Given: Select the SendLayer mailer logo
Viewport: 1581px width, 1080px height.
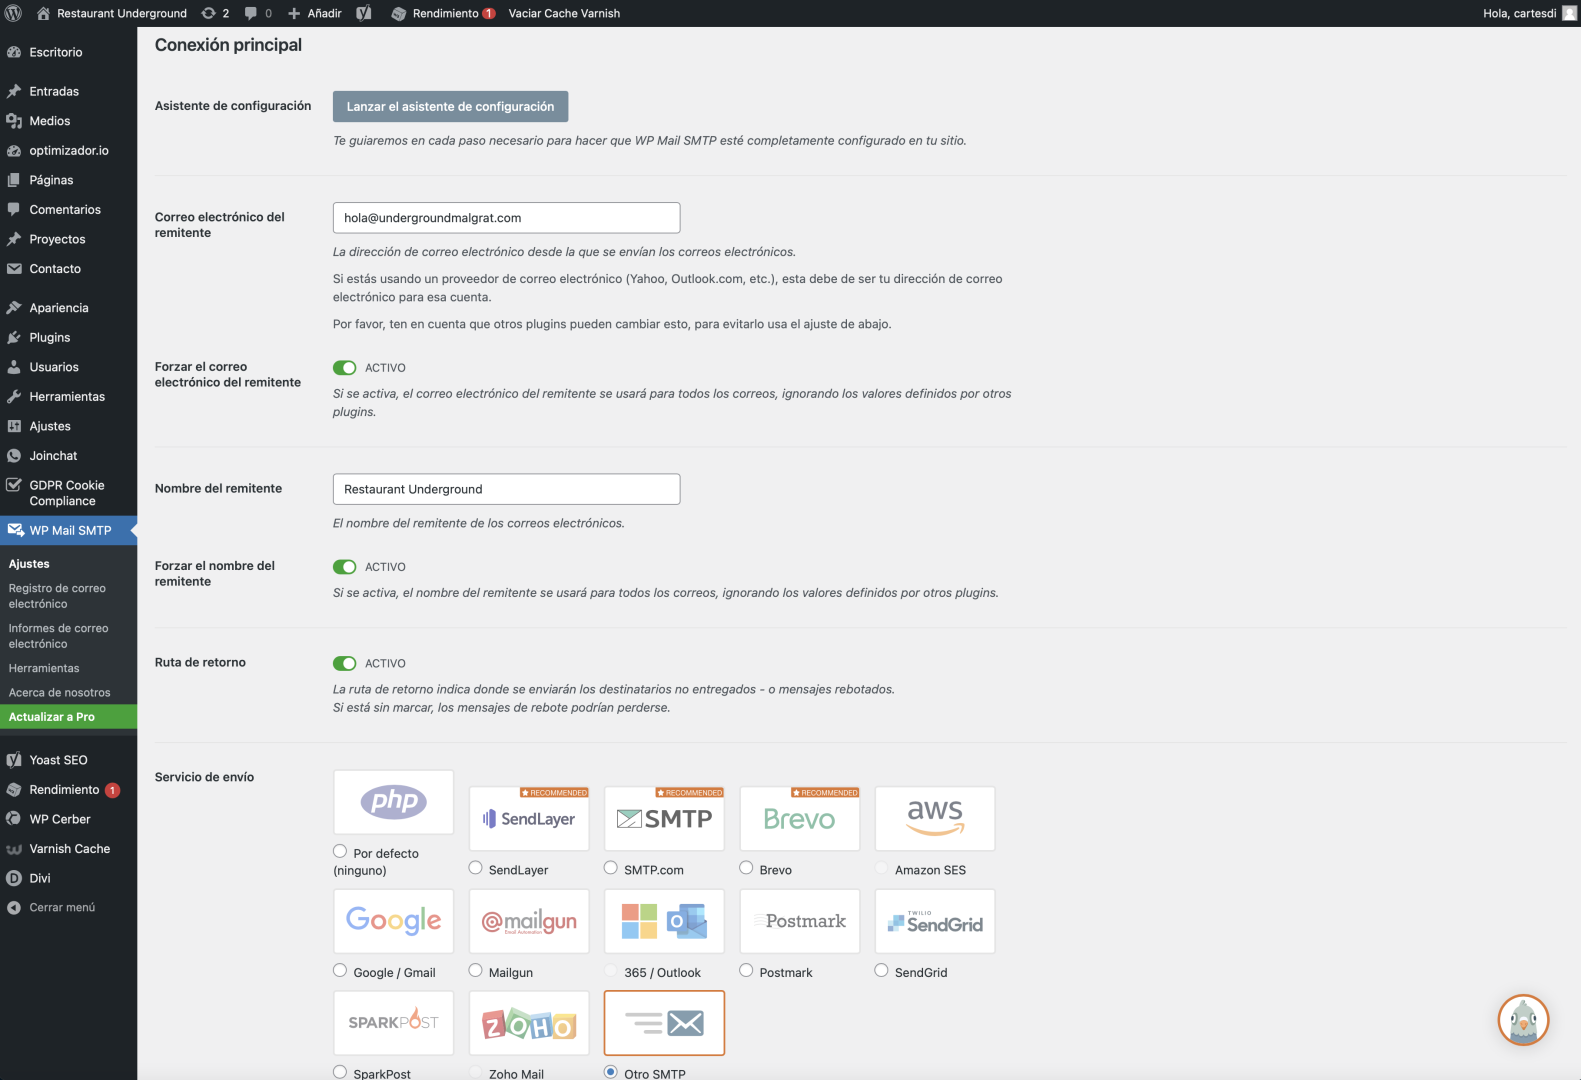Looking at the screenshot, I should [529, 819].
